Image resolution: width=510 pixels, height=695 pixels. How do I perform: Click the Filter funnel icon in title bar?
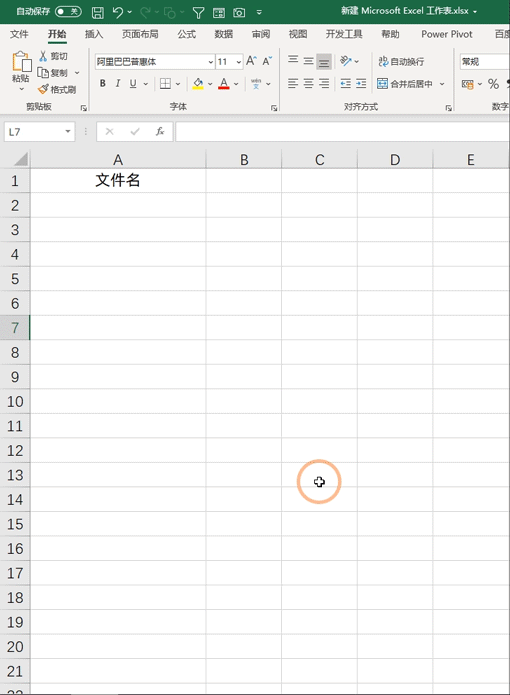[198, 13]
